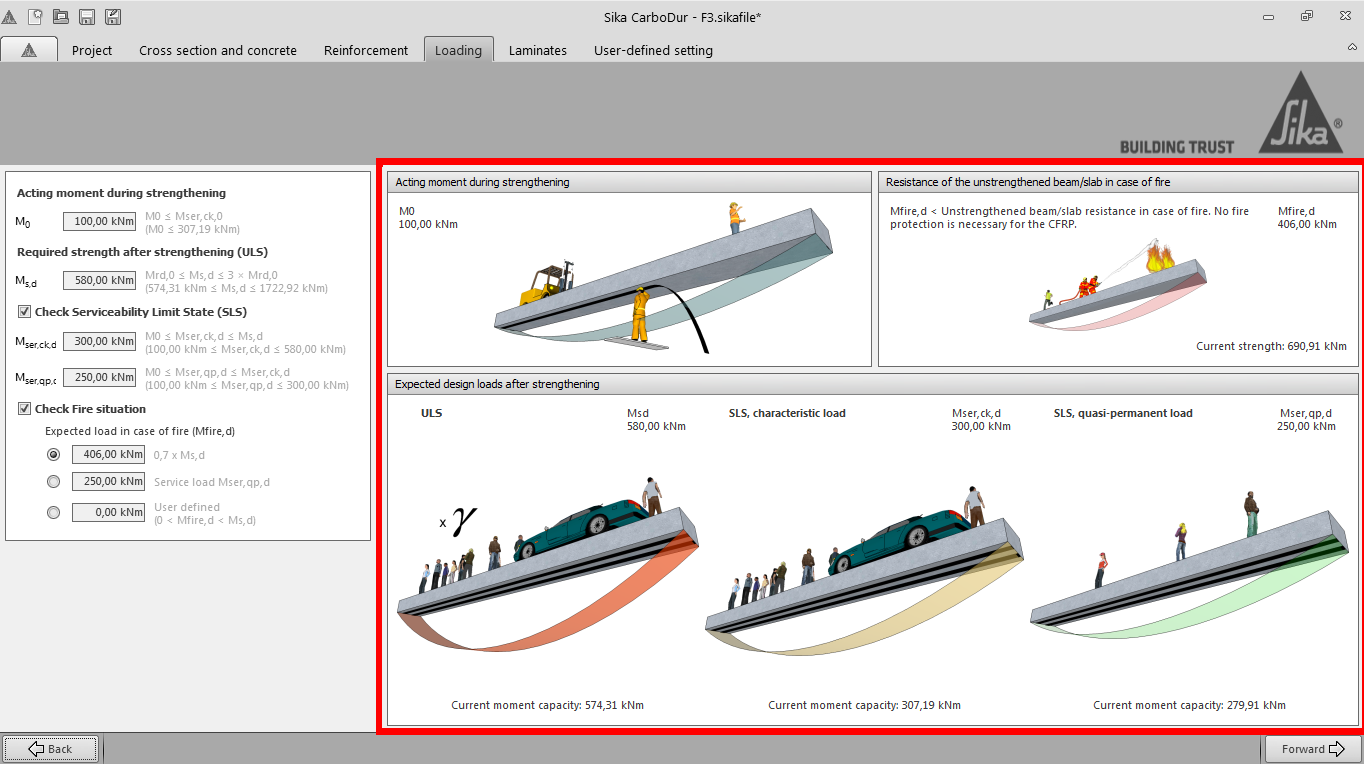Click the Msd 580,00 kNm value label
1364x764 pixels.
[656, 420]
